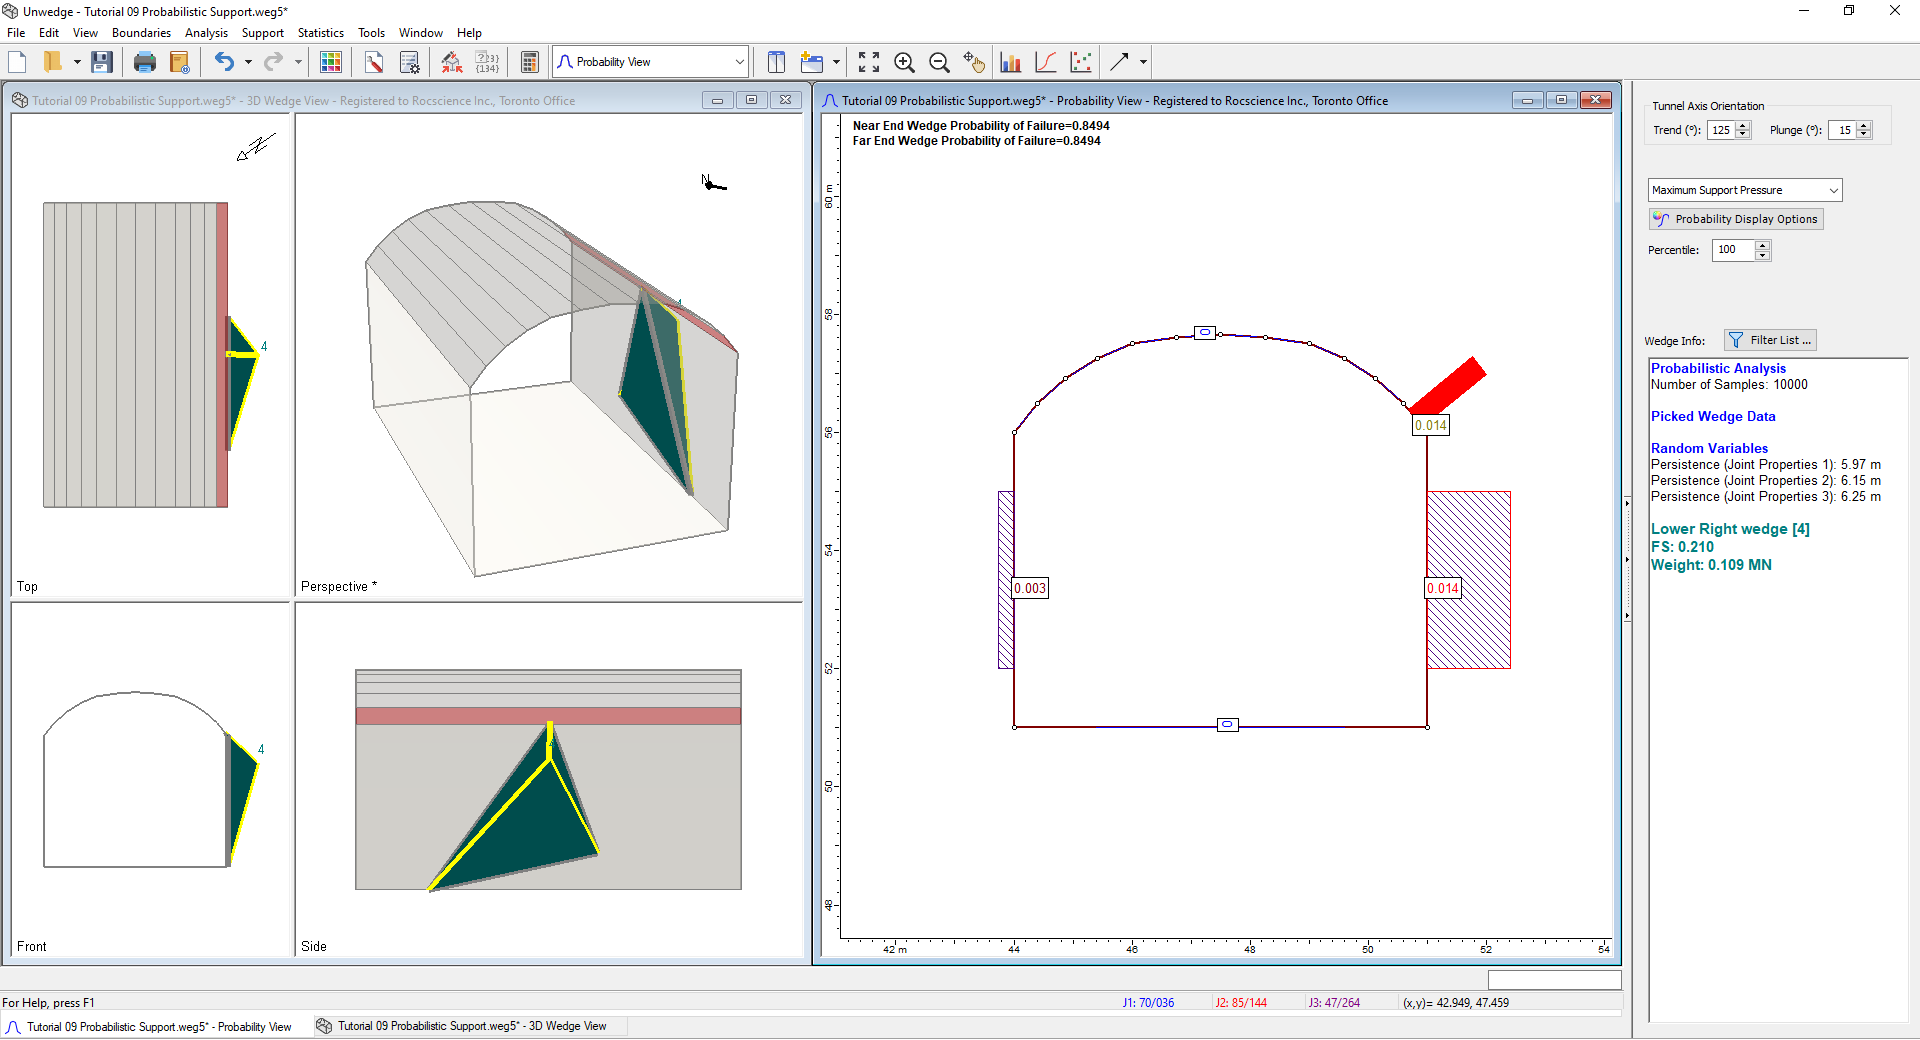Expand the new window dropdown arrow
Image resolution: width=1920 pixels, height=1040 pixels.
(x=836, y=62)
